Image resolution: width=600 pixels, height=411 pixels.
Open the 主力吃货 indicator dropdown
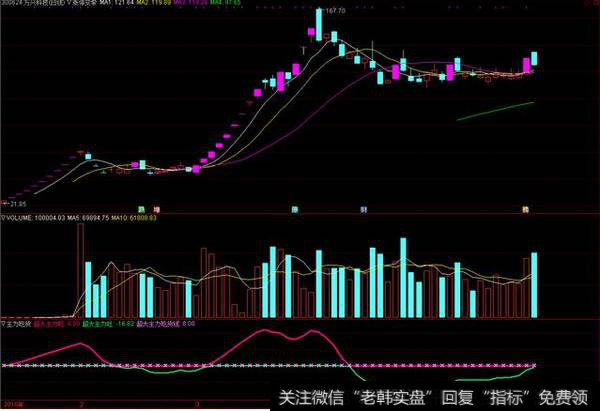tap(4, 324)
